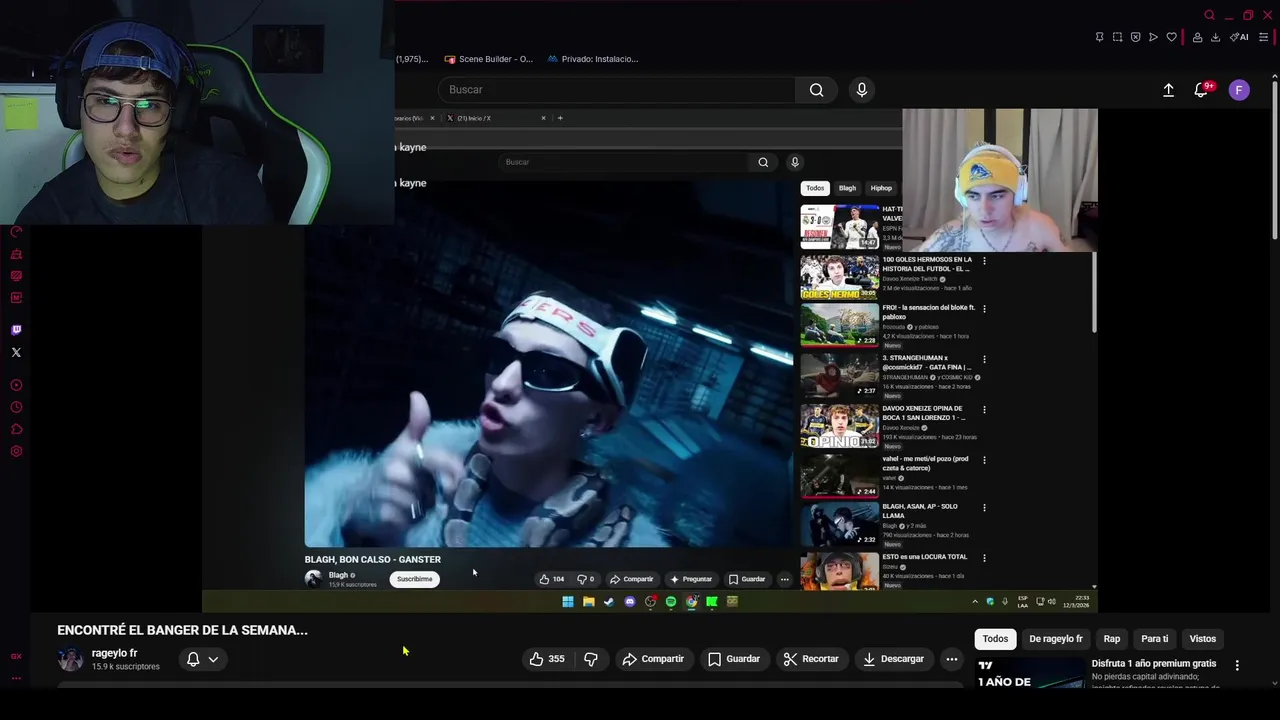Screen dimensions: 1280x720
Task: Open browser Settings gear in the sidebar
Action: click(x=16, y=451)
